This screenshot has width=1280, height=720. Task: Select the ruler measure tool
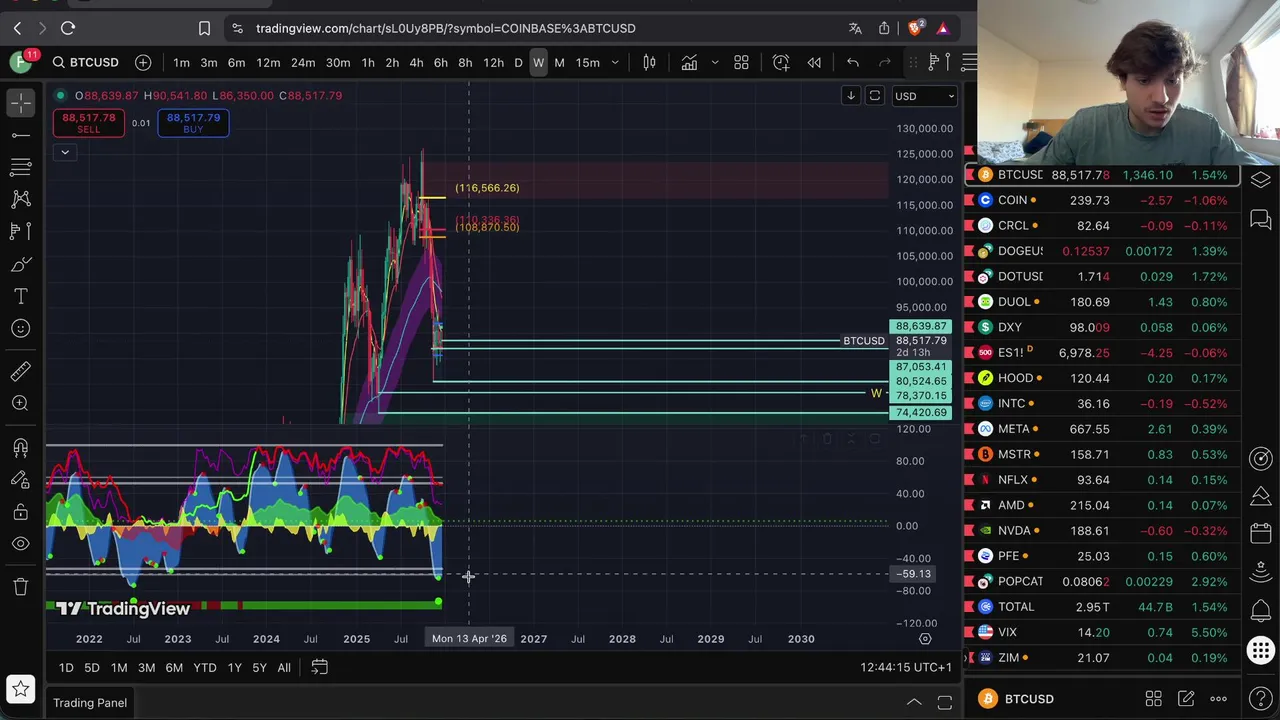(x=21, y=371)
